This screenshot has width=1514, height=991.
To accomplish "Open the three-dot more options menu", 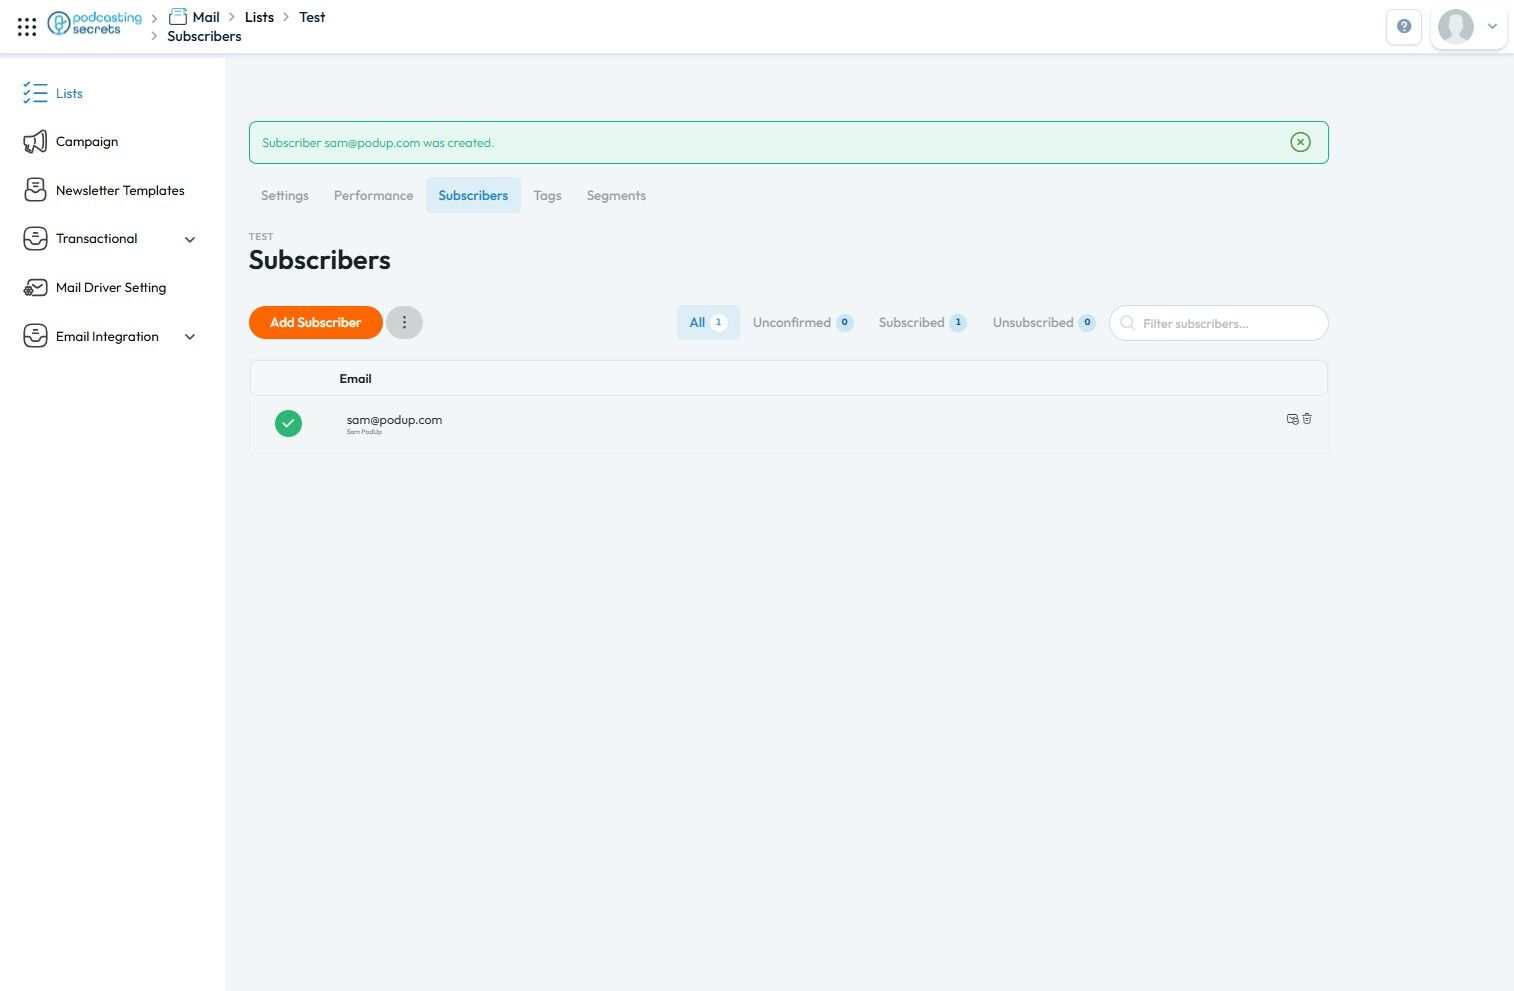I will pos(404,322).
